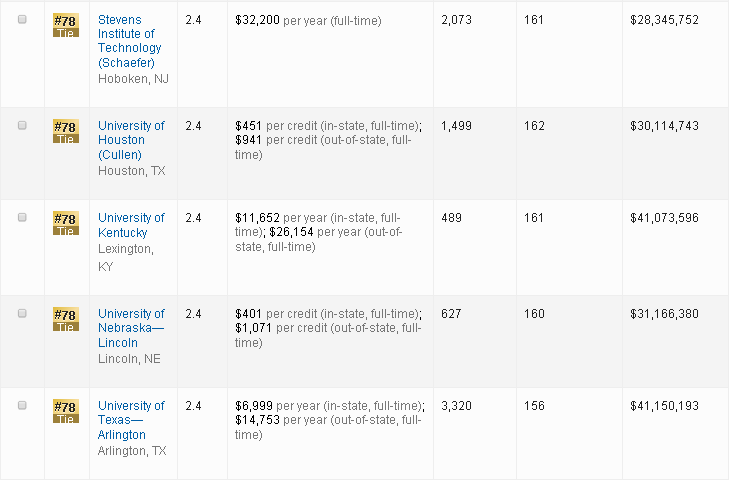This screenshot has height=480, width=732.
Task: Tick the University of Houston row checkbox
Action: pos(23,126)
